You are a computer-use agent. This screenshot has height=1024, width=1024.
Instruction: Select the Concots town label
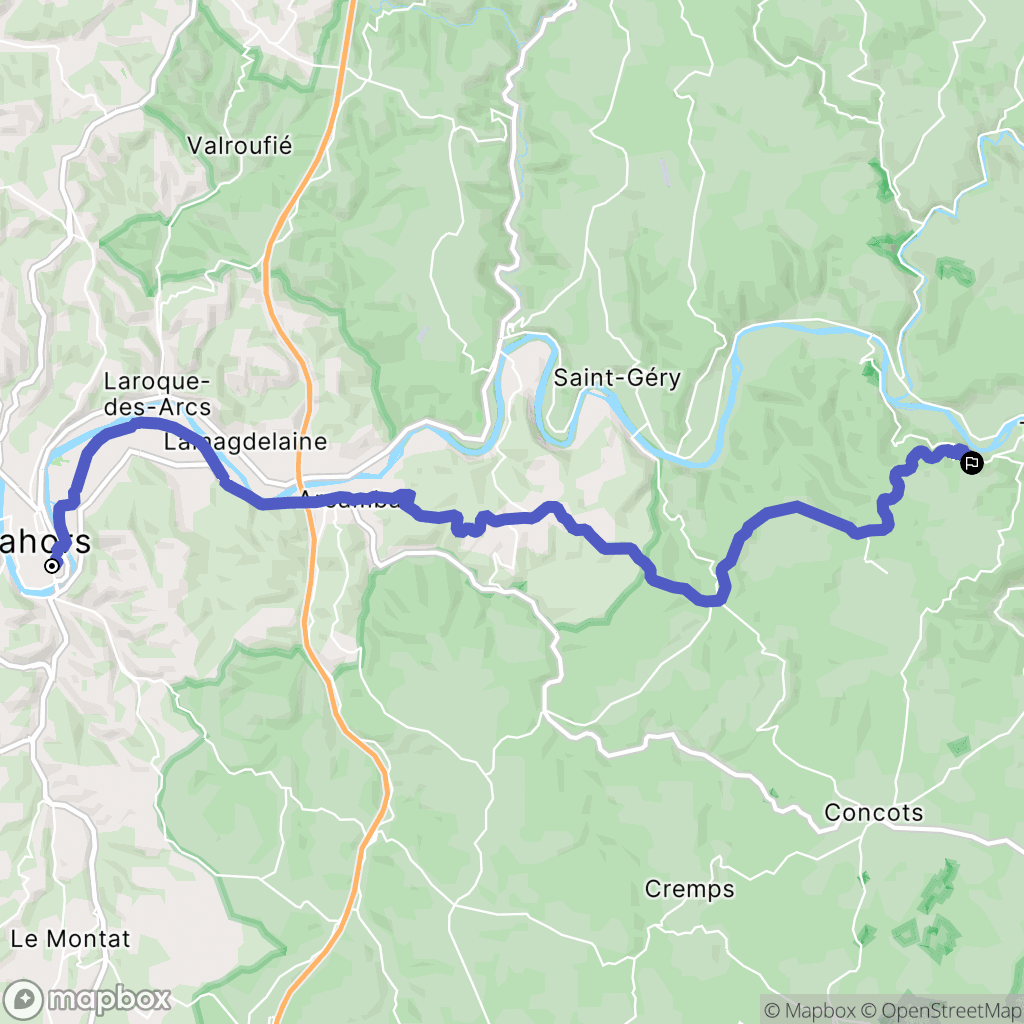tap(874, 812)
